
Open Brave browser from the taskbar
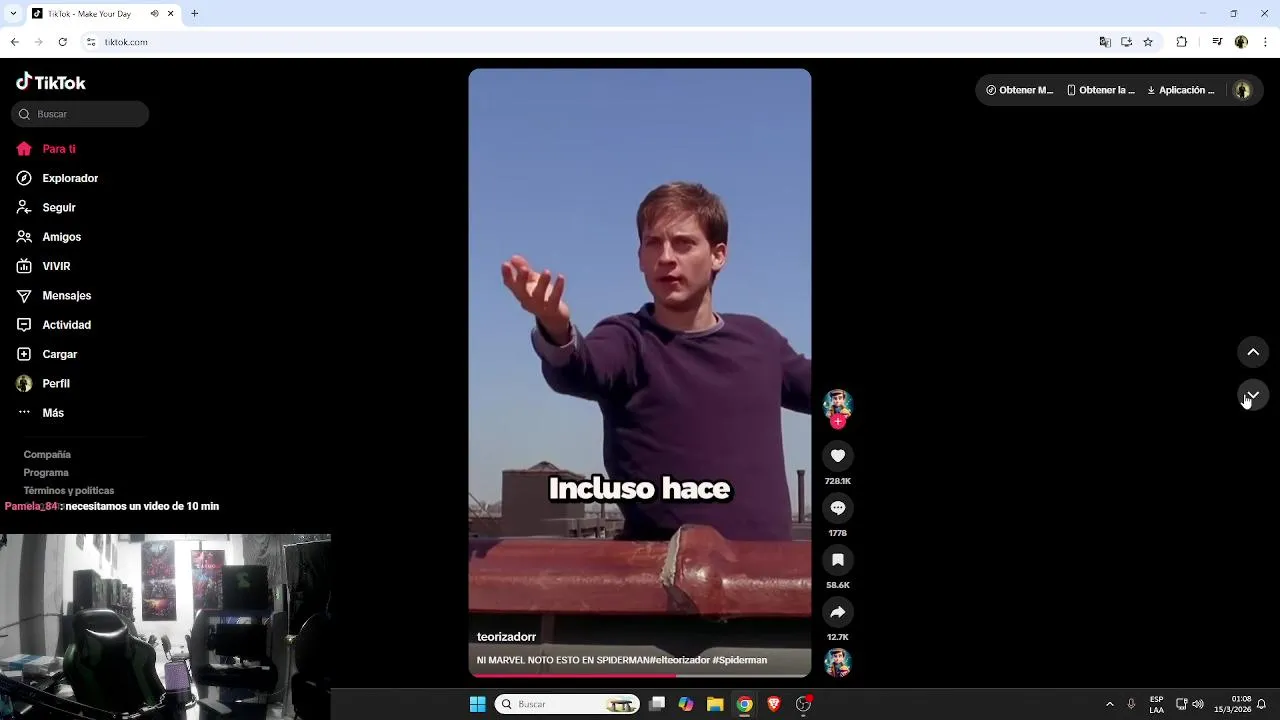click(774, 704)
